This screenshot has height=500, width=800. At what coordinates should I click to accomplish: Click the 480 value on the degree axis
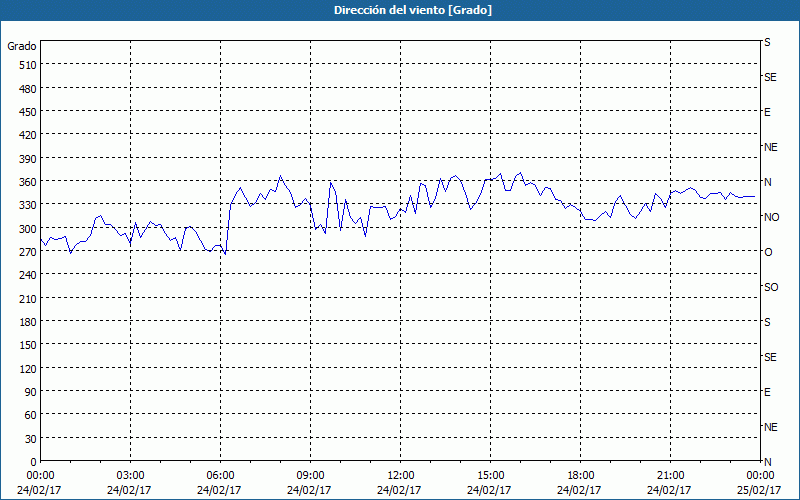(28, 89)
